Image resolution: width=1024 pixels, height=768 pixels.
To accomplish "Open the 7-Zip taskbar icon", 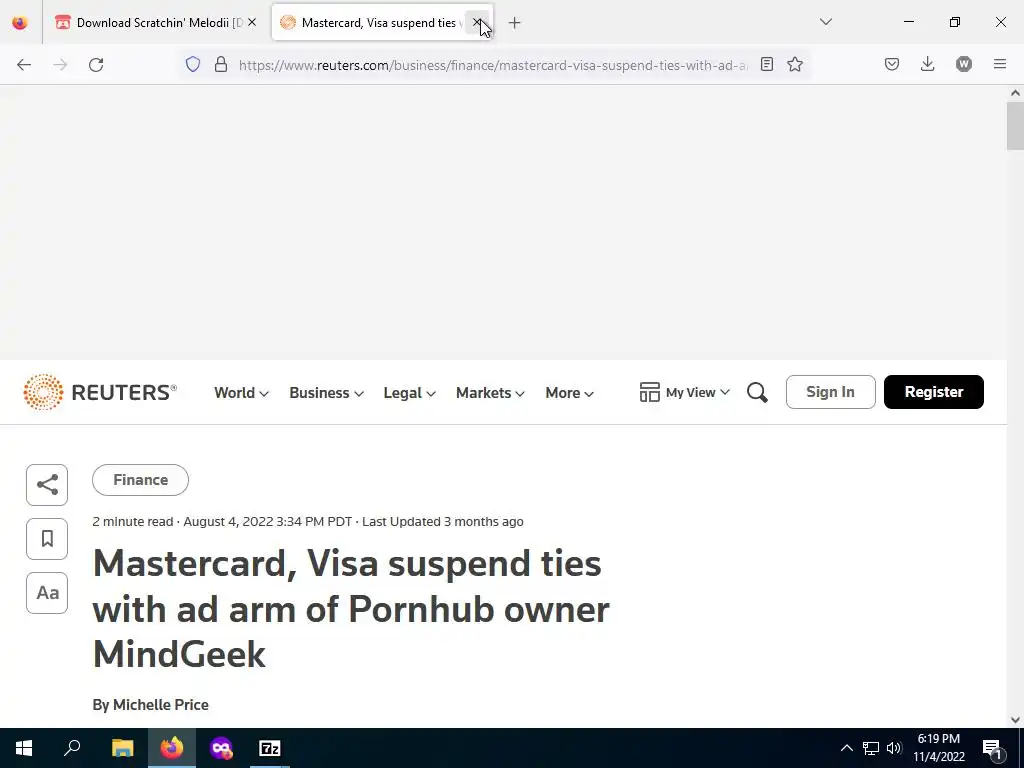I will point(270,748).
